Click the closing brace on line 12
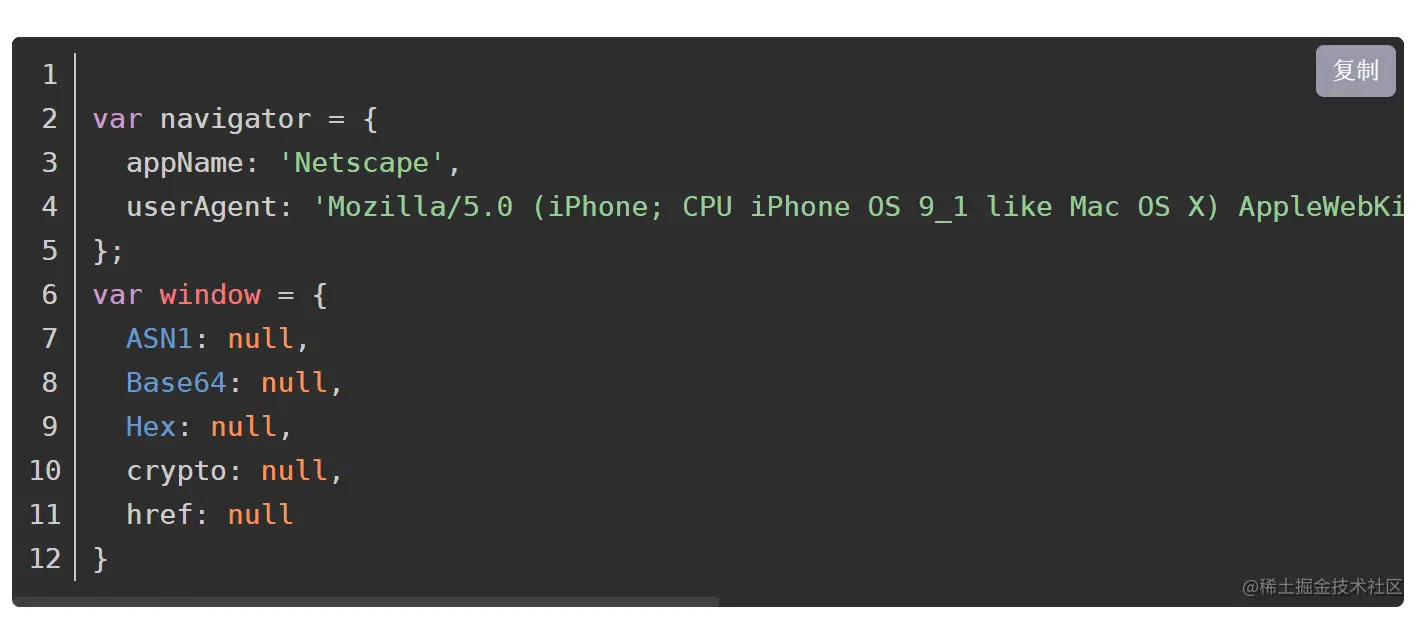Viewport: 1423px width, 617px height. [x=100, y=558]
